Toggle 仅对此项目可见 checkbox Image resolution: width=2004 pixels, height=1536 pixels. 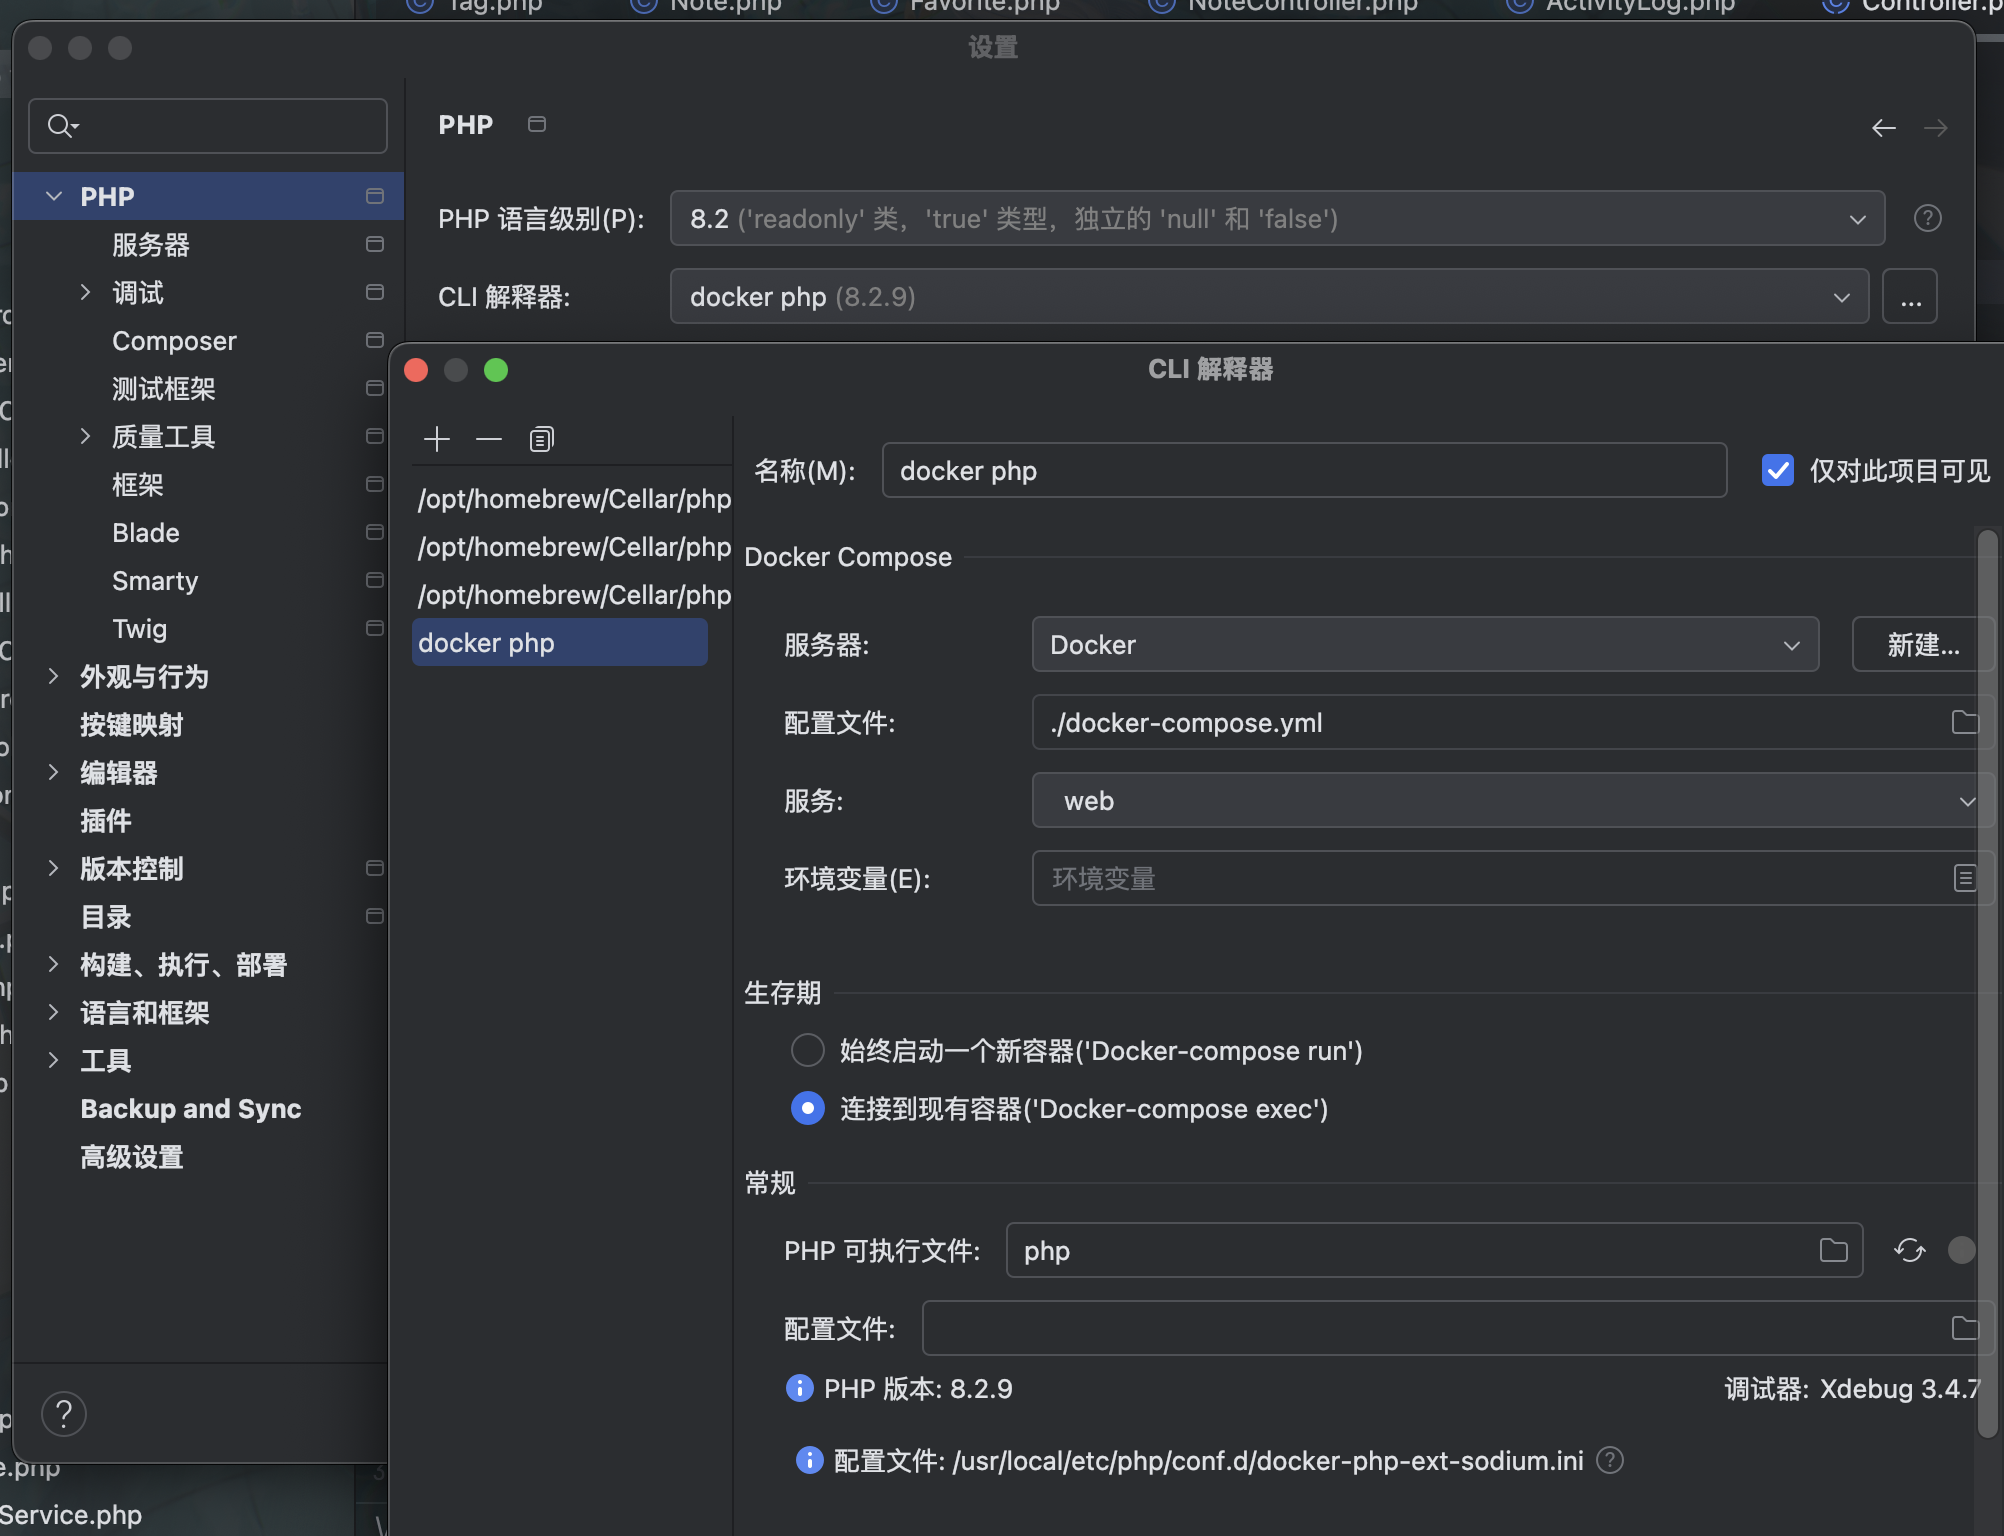pyautogui.click(x=1778, y=470)
